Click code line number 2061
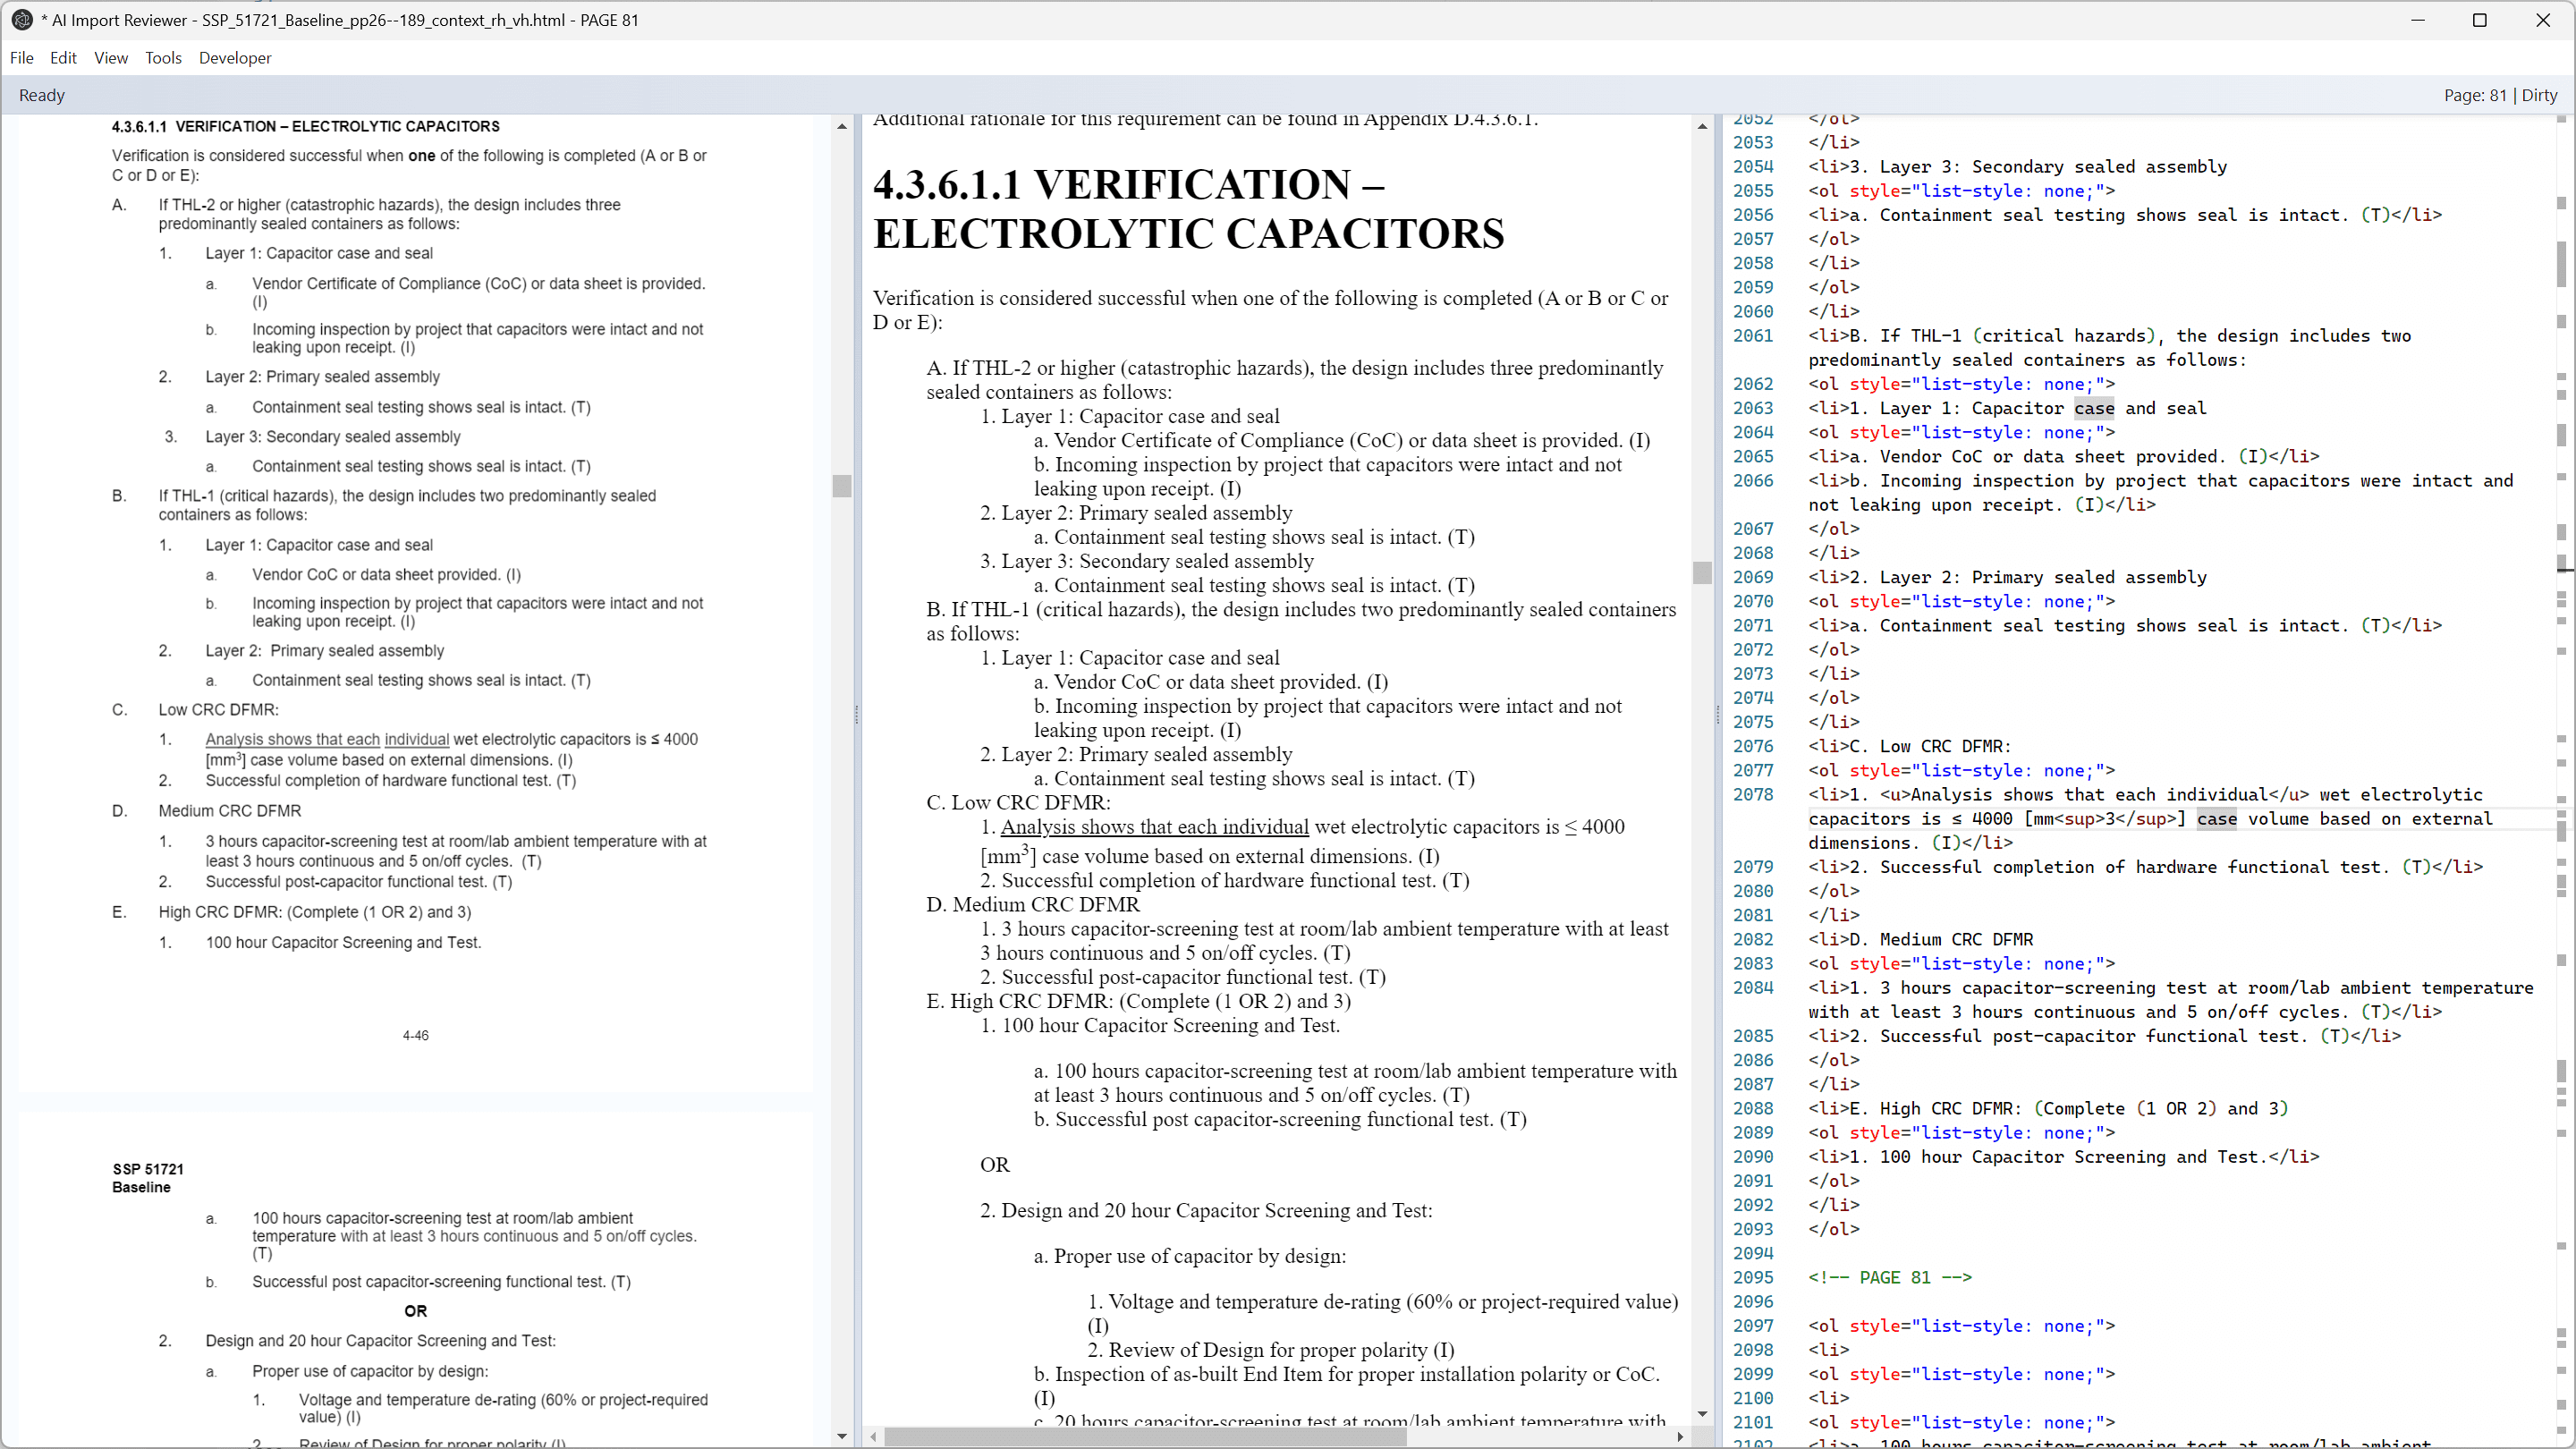Viewport: 2576px width, 1449px height. click(1753, 336)
